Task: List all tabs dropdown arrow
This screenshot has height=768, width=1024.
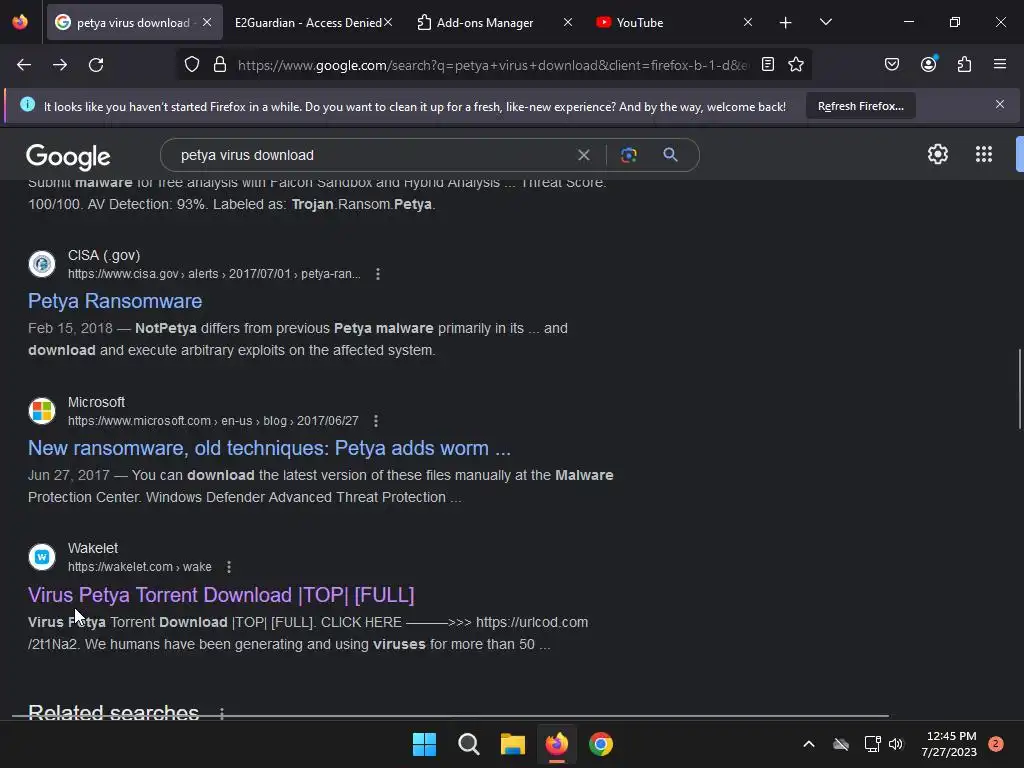Action: pos(825,22)
